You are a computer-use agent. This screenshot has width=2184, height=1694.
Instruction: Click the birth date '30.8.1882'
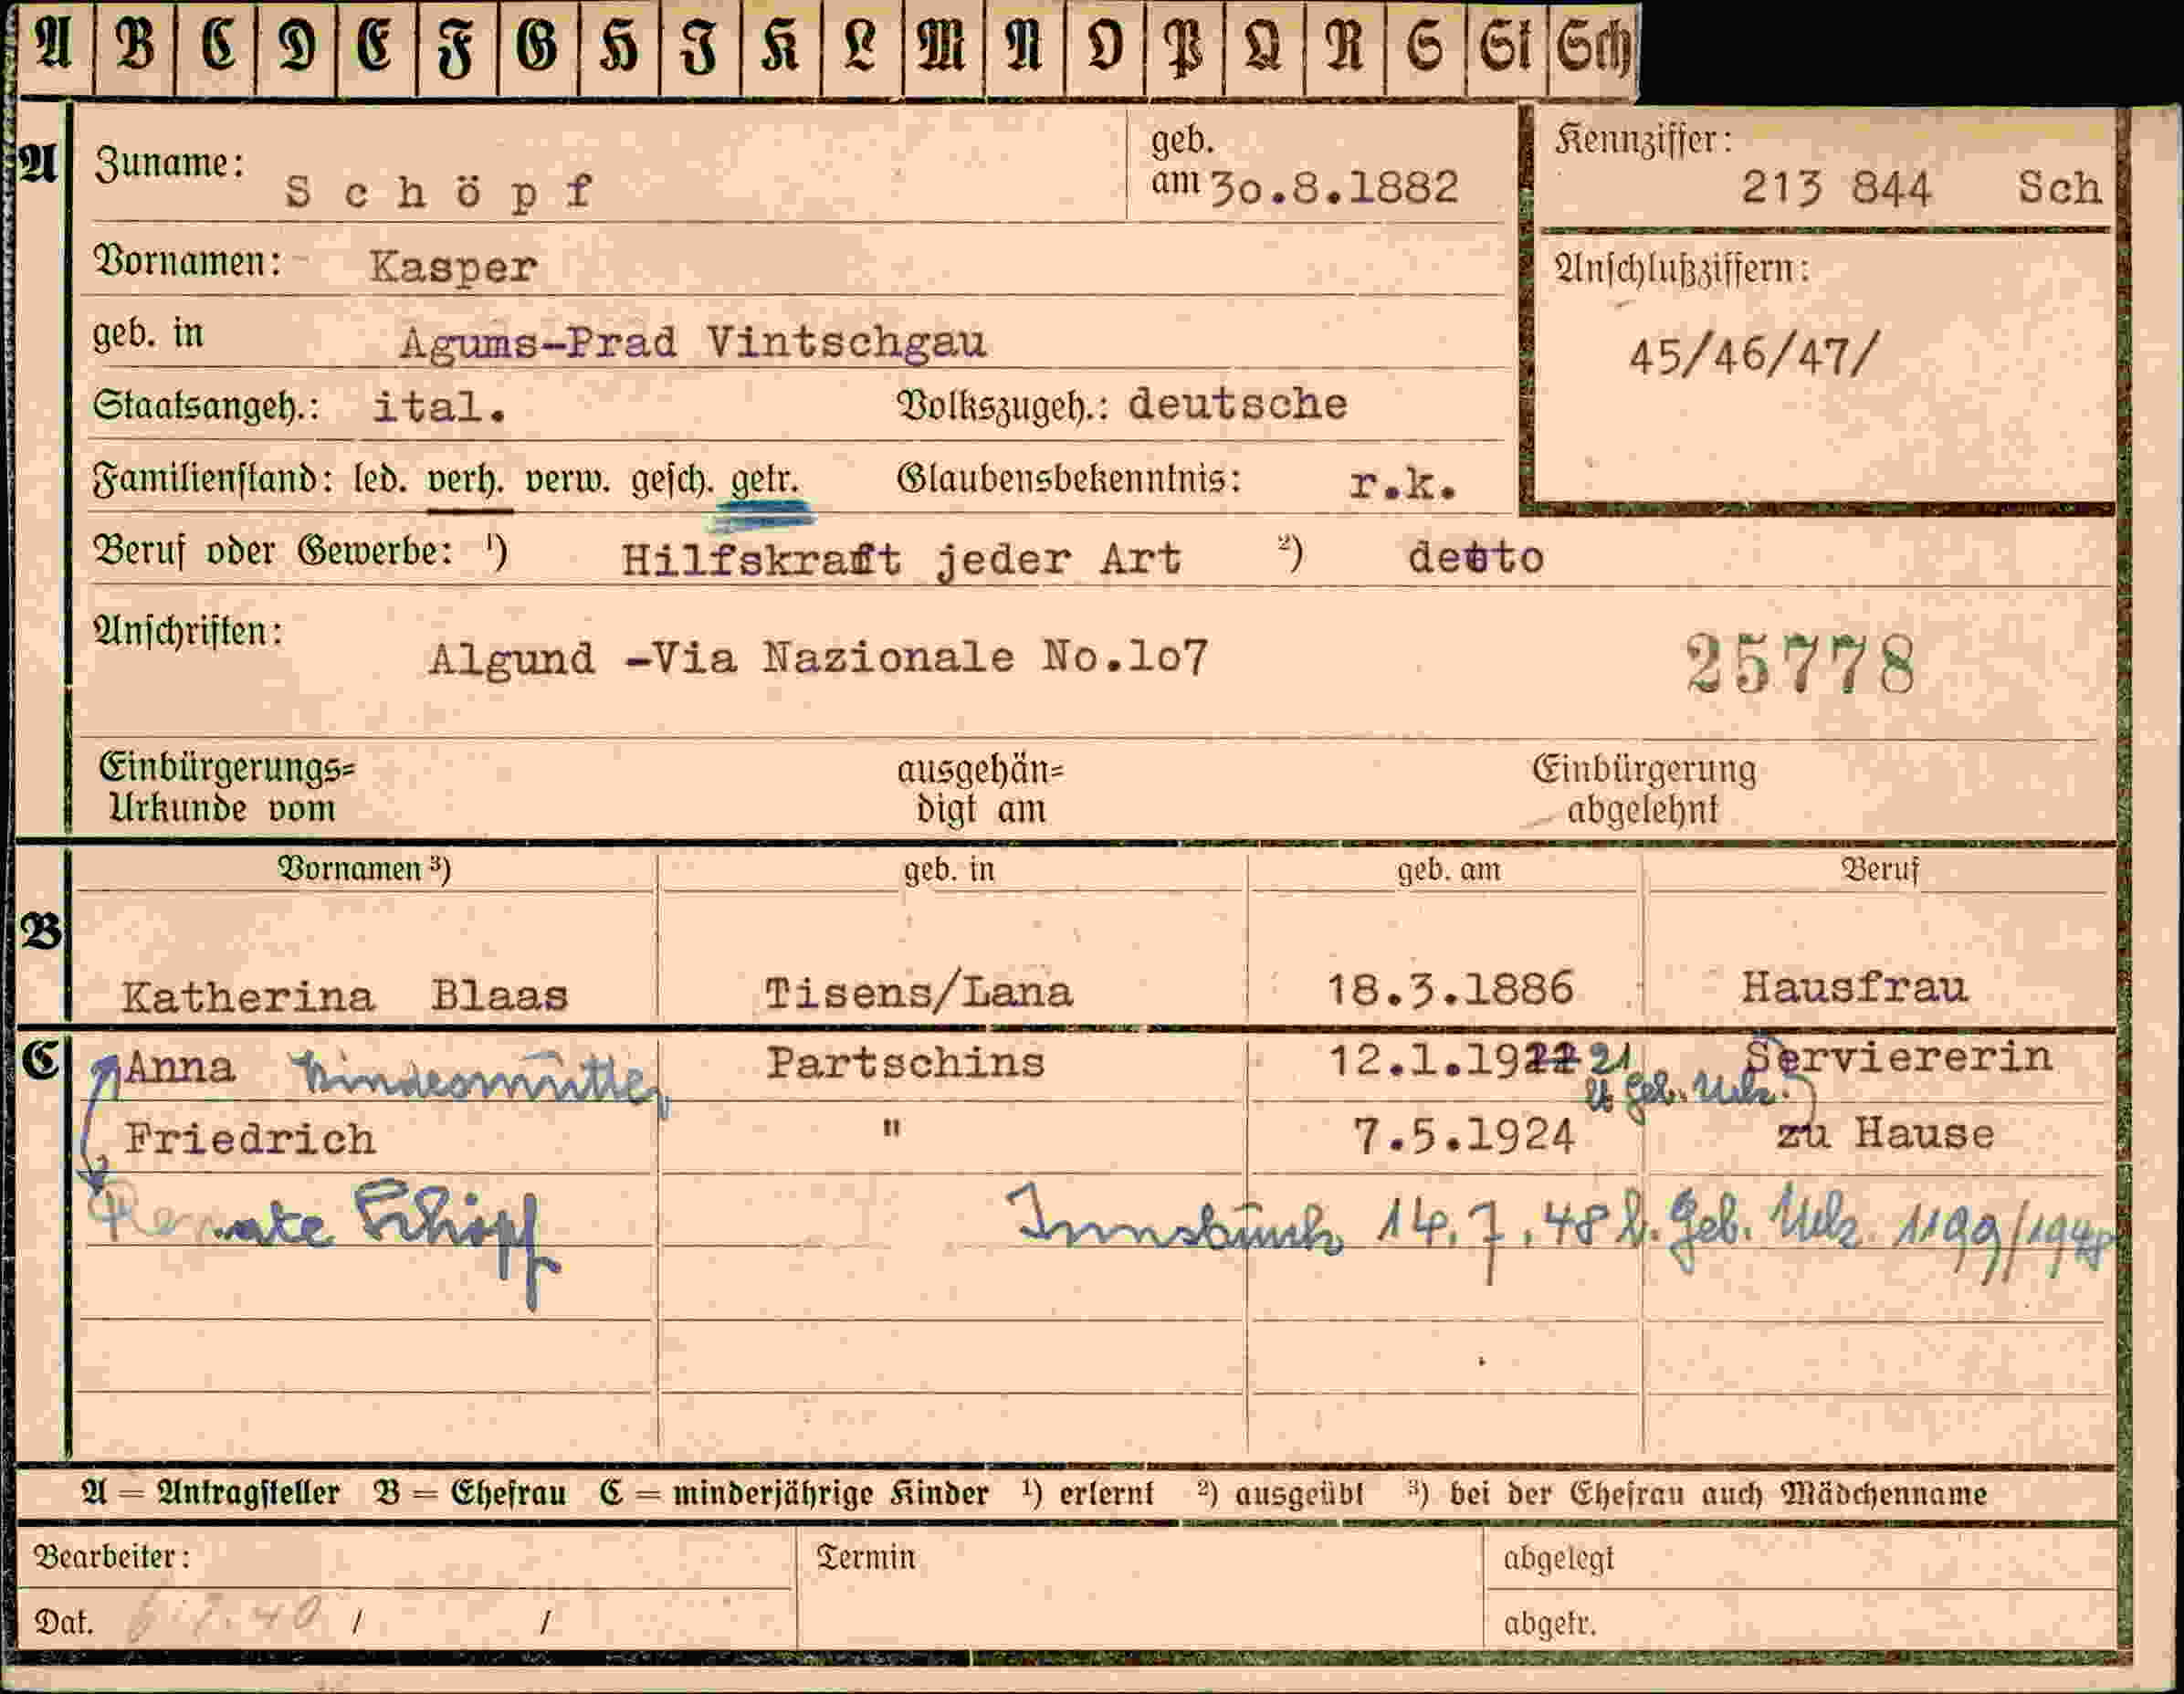tap(1334, 187)
